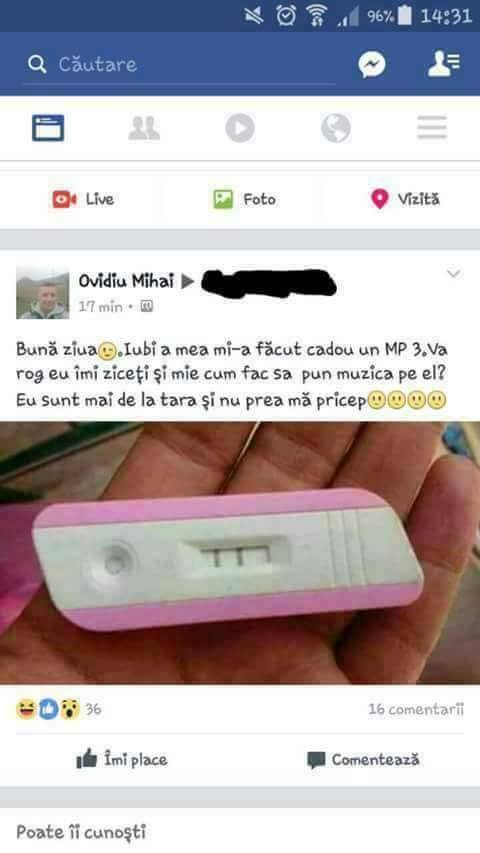
Task: Expand the post options chevron
Action: point(454,274)
